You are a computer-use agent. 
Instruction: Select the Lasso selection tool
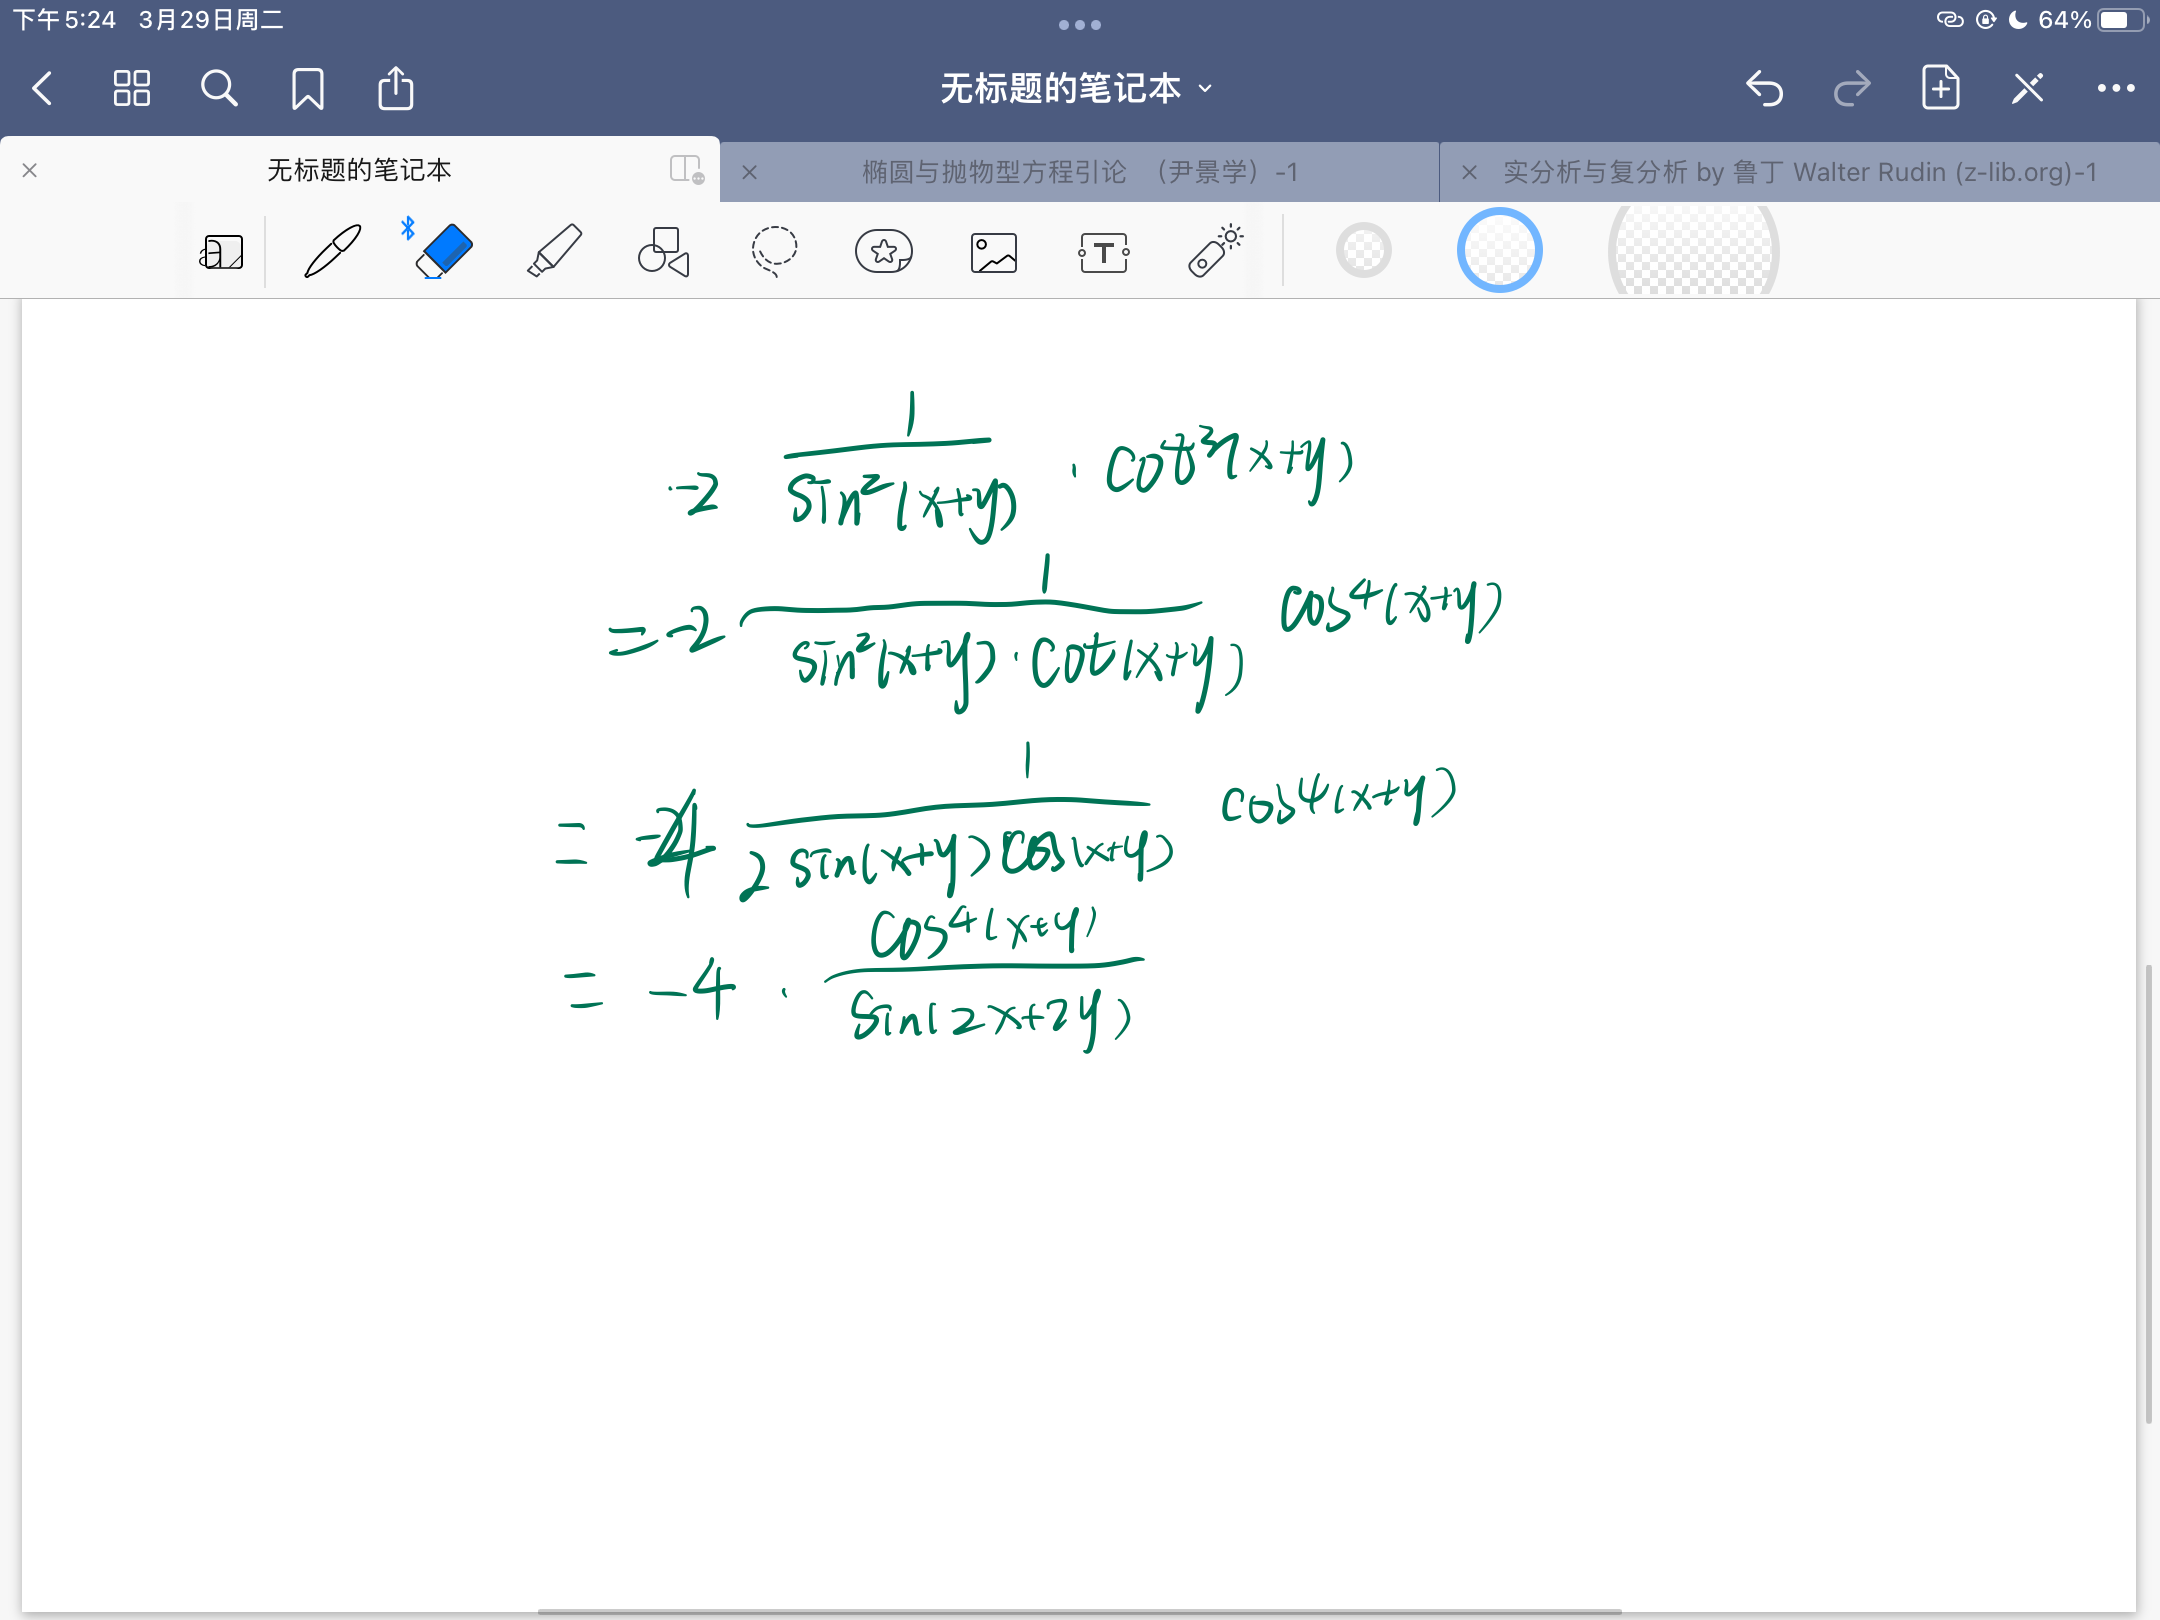coord(774,251)
